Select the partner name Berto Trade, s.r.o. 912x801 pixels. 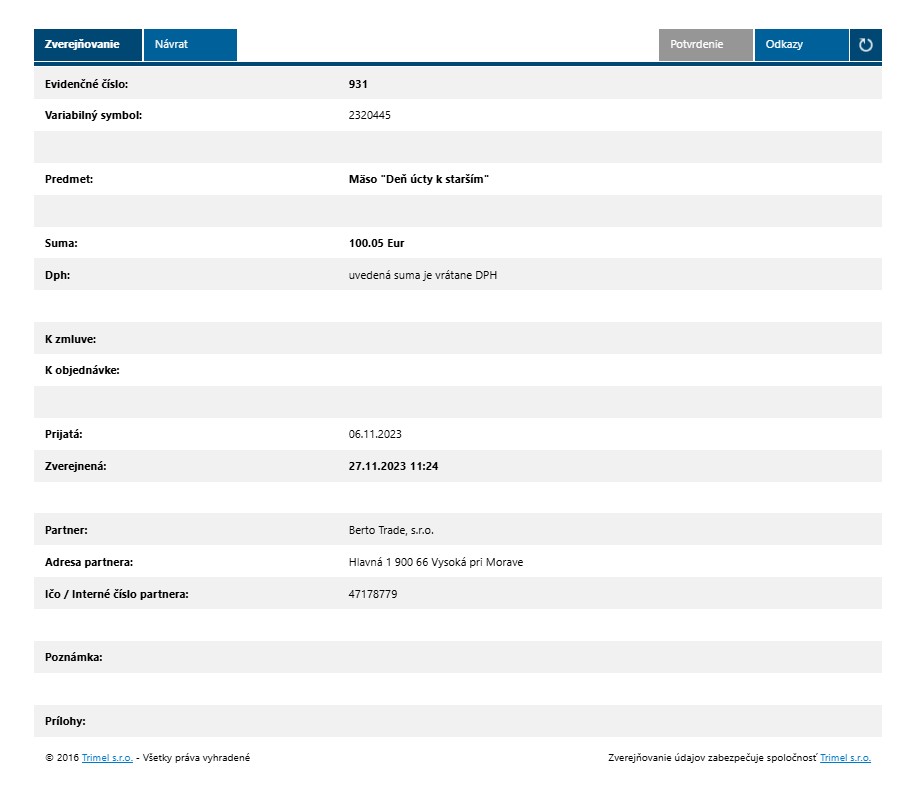(391, 530)
